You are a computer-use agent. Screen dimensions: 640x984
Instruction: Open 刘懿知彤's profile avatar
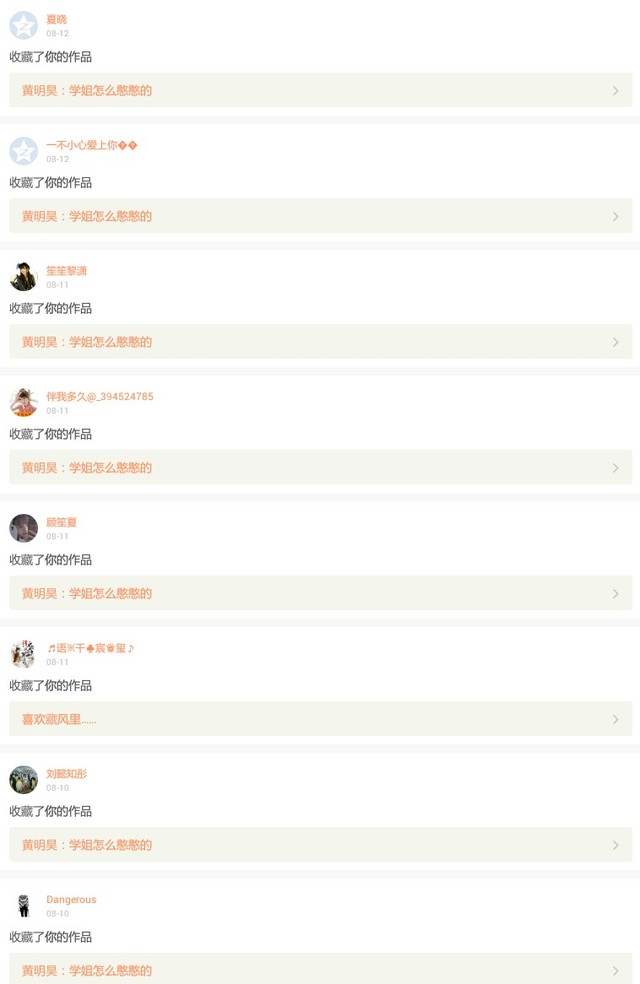(23, 779)
